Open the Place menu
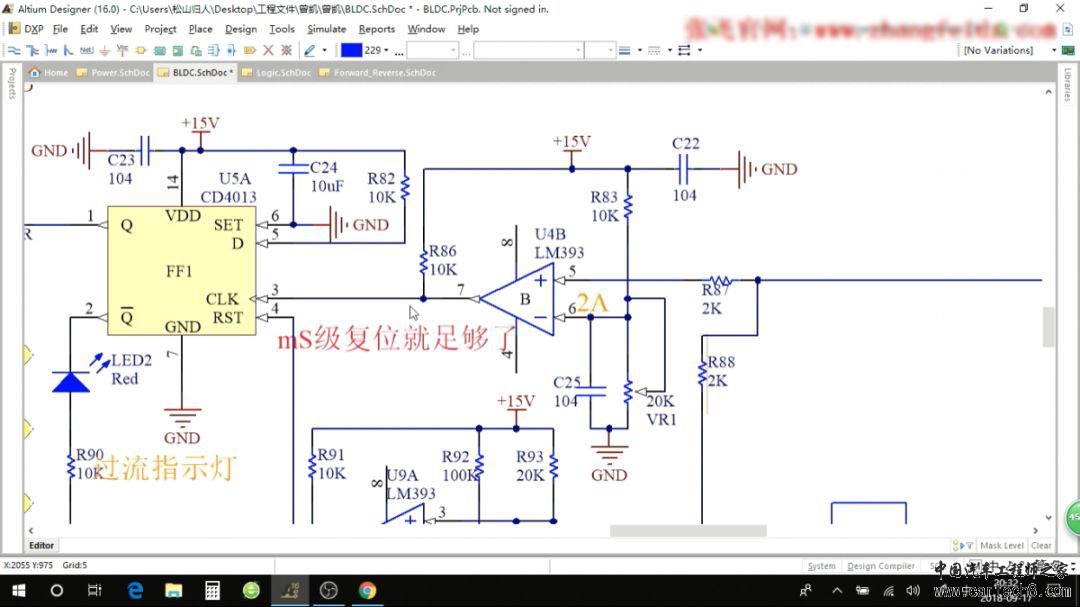The width and height of the screenshot is (1080, 607). click(x=200, y=29)
